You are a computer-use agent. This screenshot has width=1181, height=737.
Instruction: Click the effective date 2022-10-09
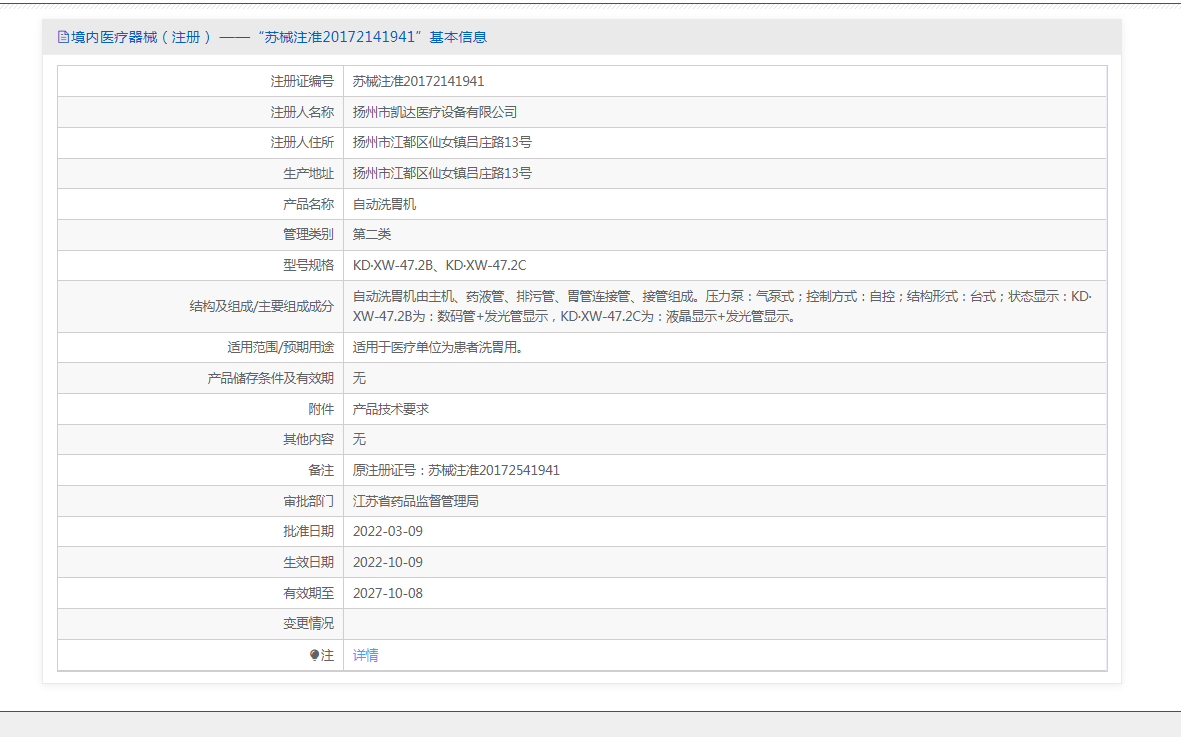click(x=388, y=562)
